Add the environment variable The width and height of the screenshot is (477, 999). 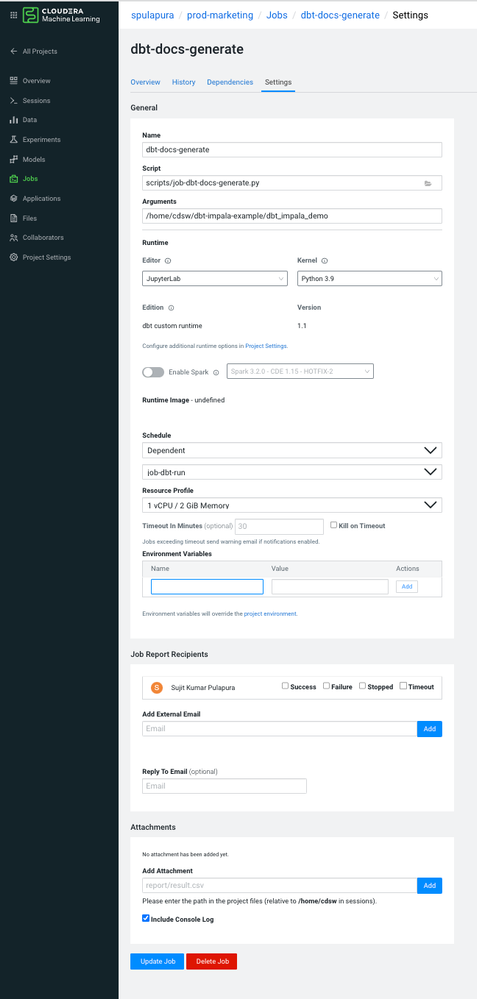(407, 587)
